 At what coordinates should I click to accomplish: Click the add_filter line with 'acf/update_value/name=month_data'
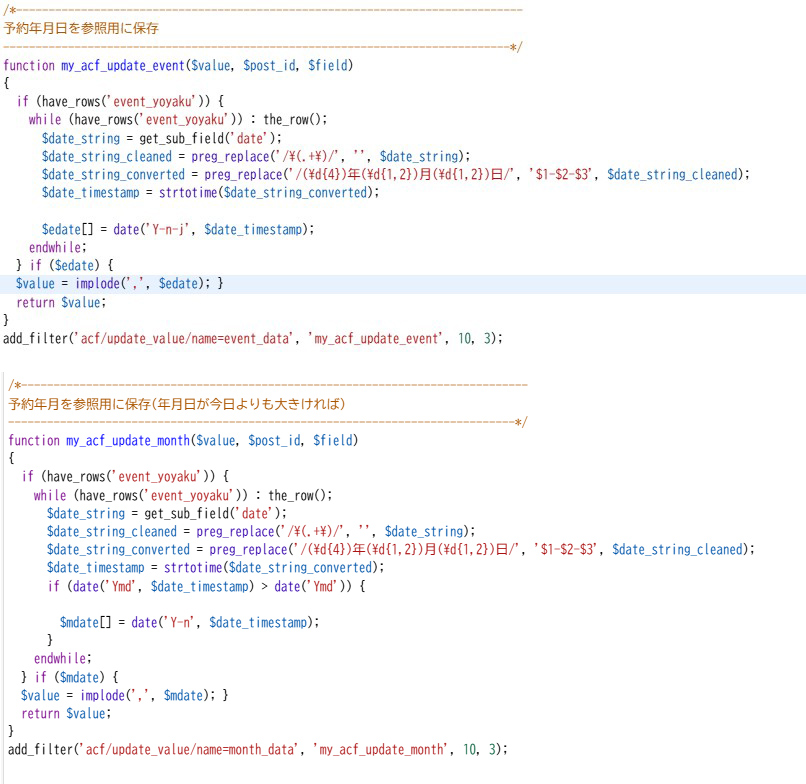coord(258,750)
